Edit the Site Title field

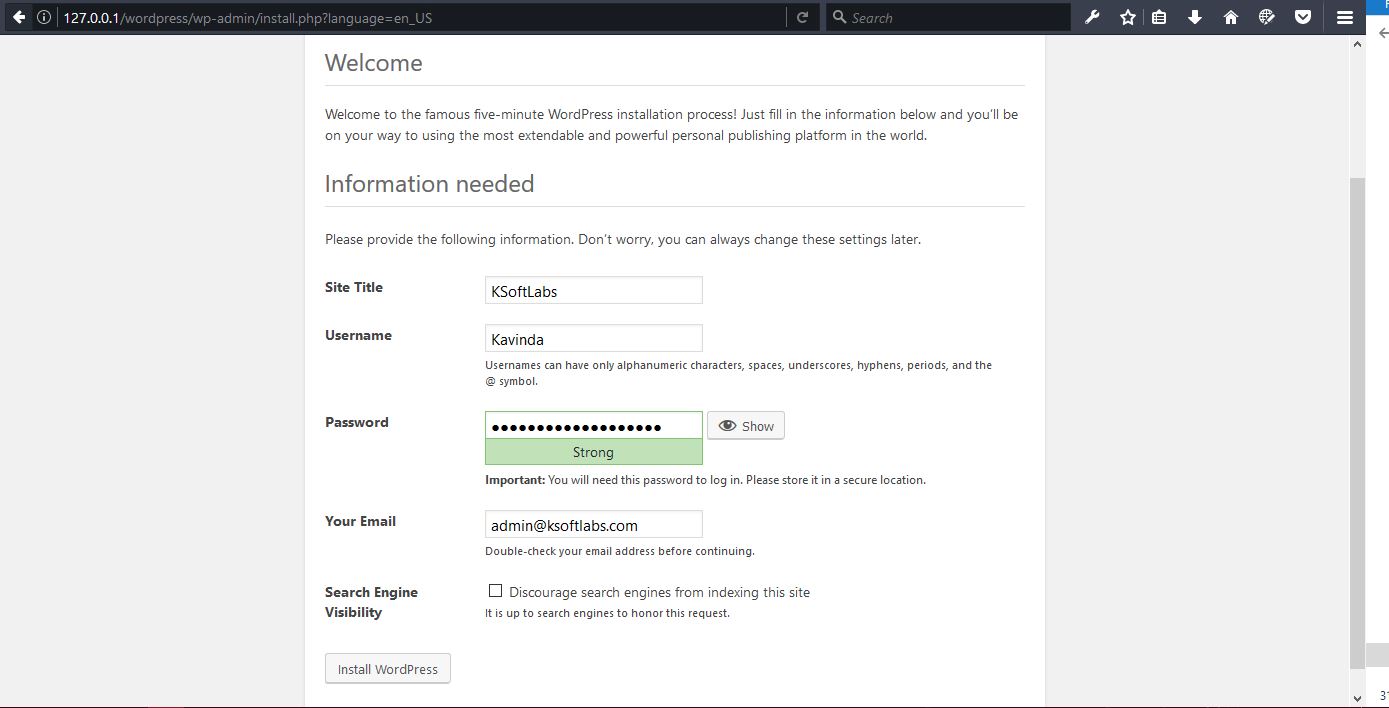tap(594, 291)
